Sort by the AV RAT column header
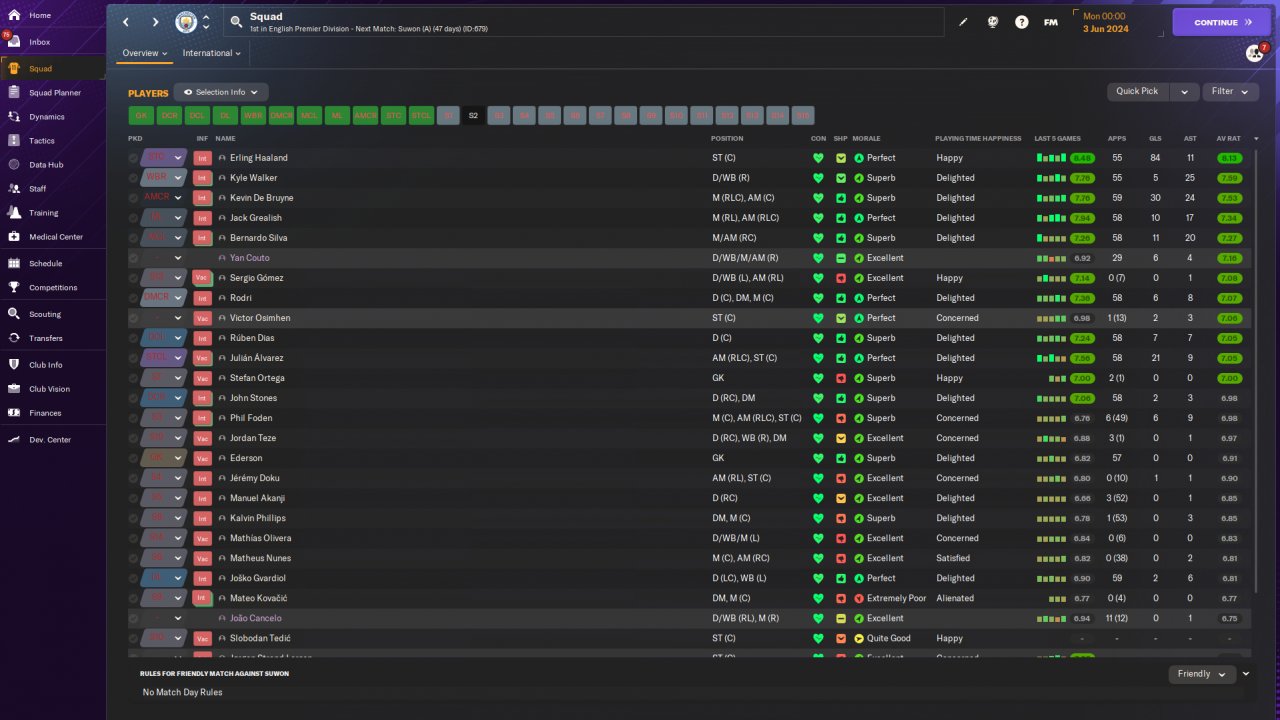This screenshot has height=720, width=1280. (x=1228, y=138)
